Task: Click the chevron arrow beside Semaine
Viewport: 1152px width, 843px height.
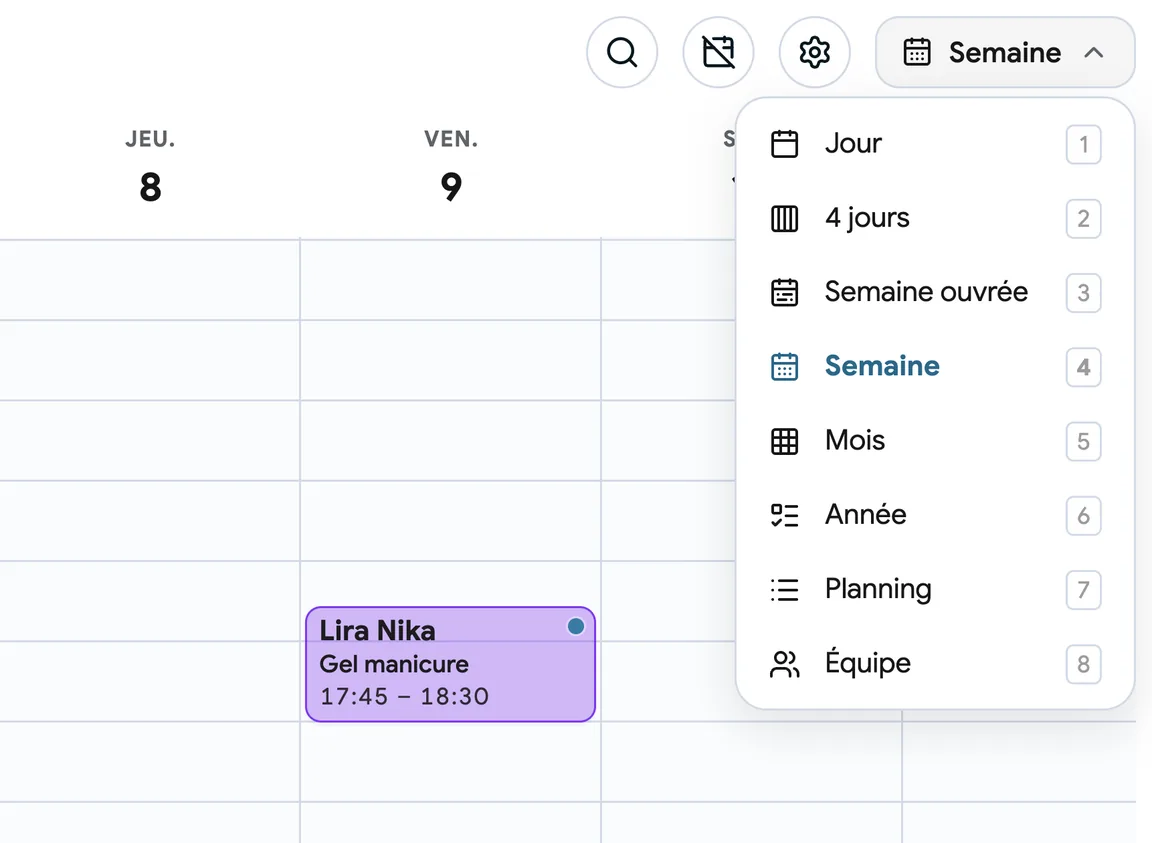Action: point(1093,52)
